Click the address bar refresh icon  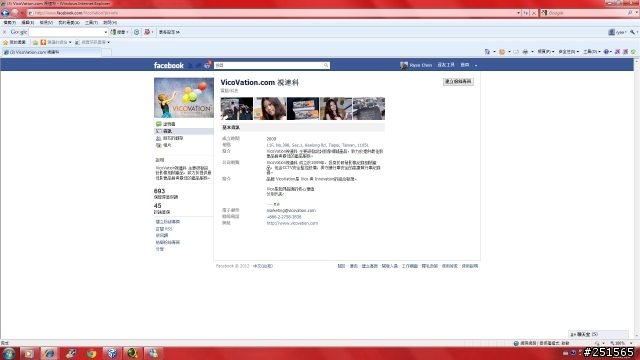click(x=526, y=13)
